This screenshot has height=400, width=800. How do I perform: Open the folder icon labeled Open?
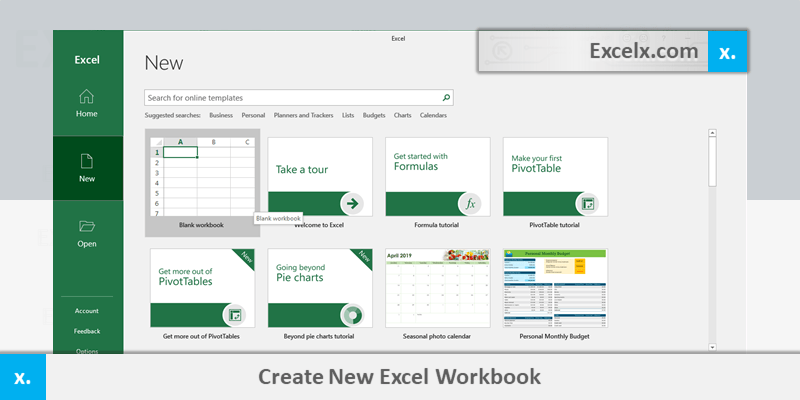point(87,226)
